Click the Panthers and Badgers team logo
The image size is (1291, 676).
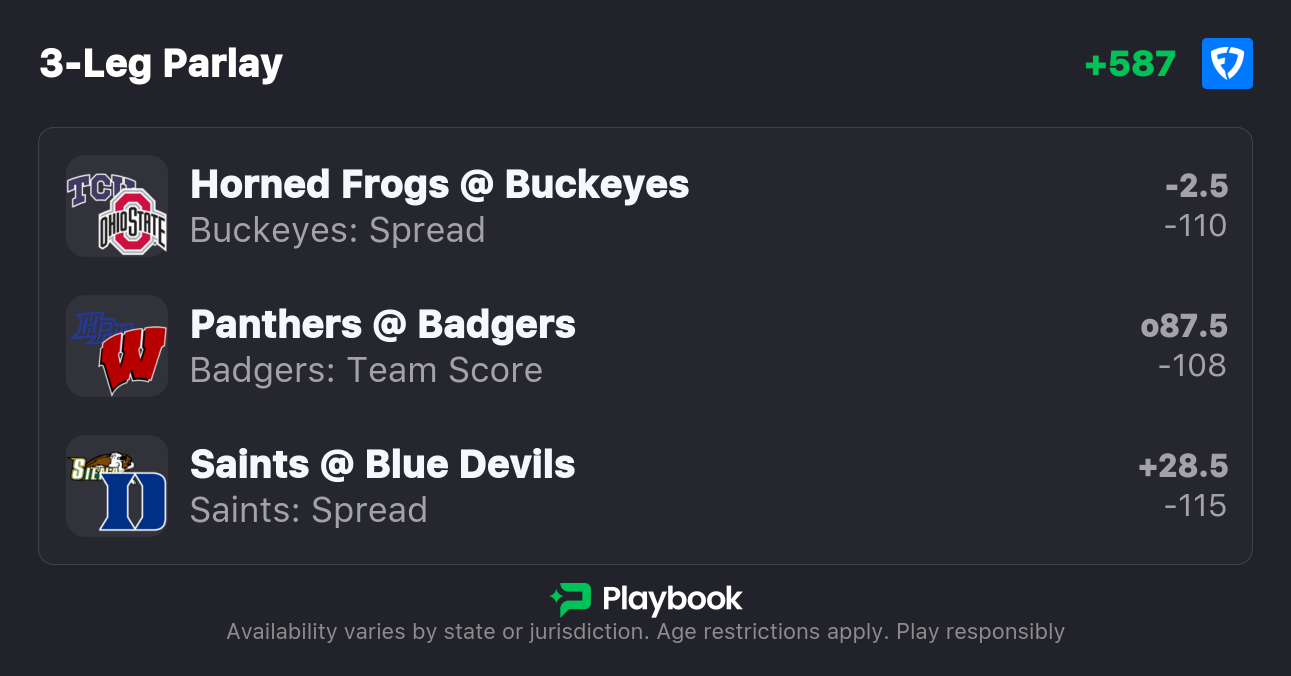pos(117,346)
